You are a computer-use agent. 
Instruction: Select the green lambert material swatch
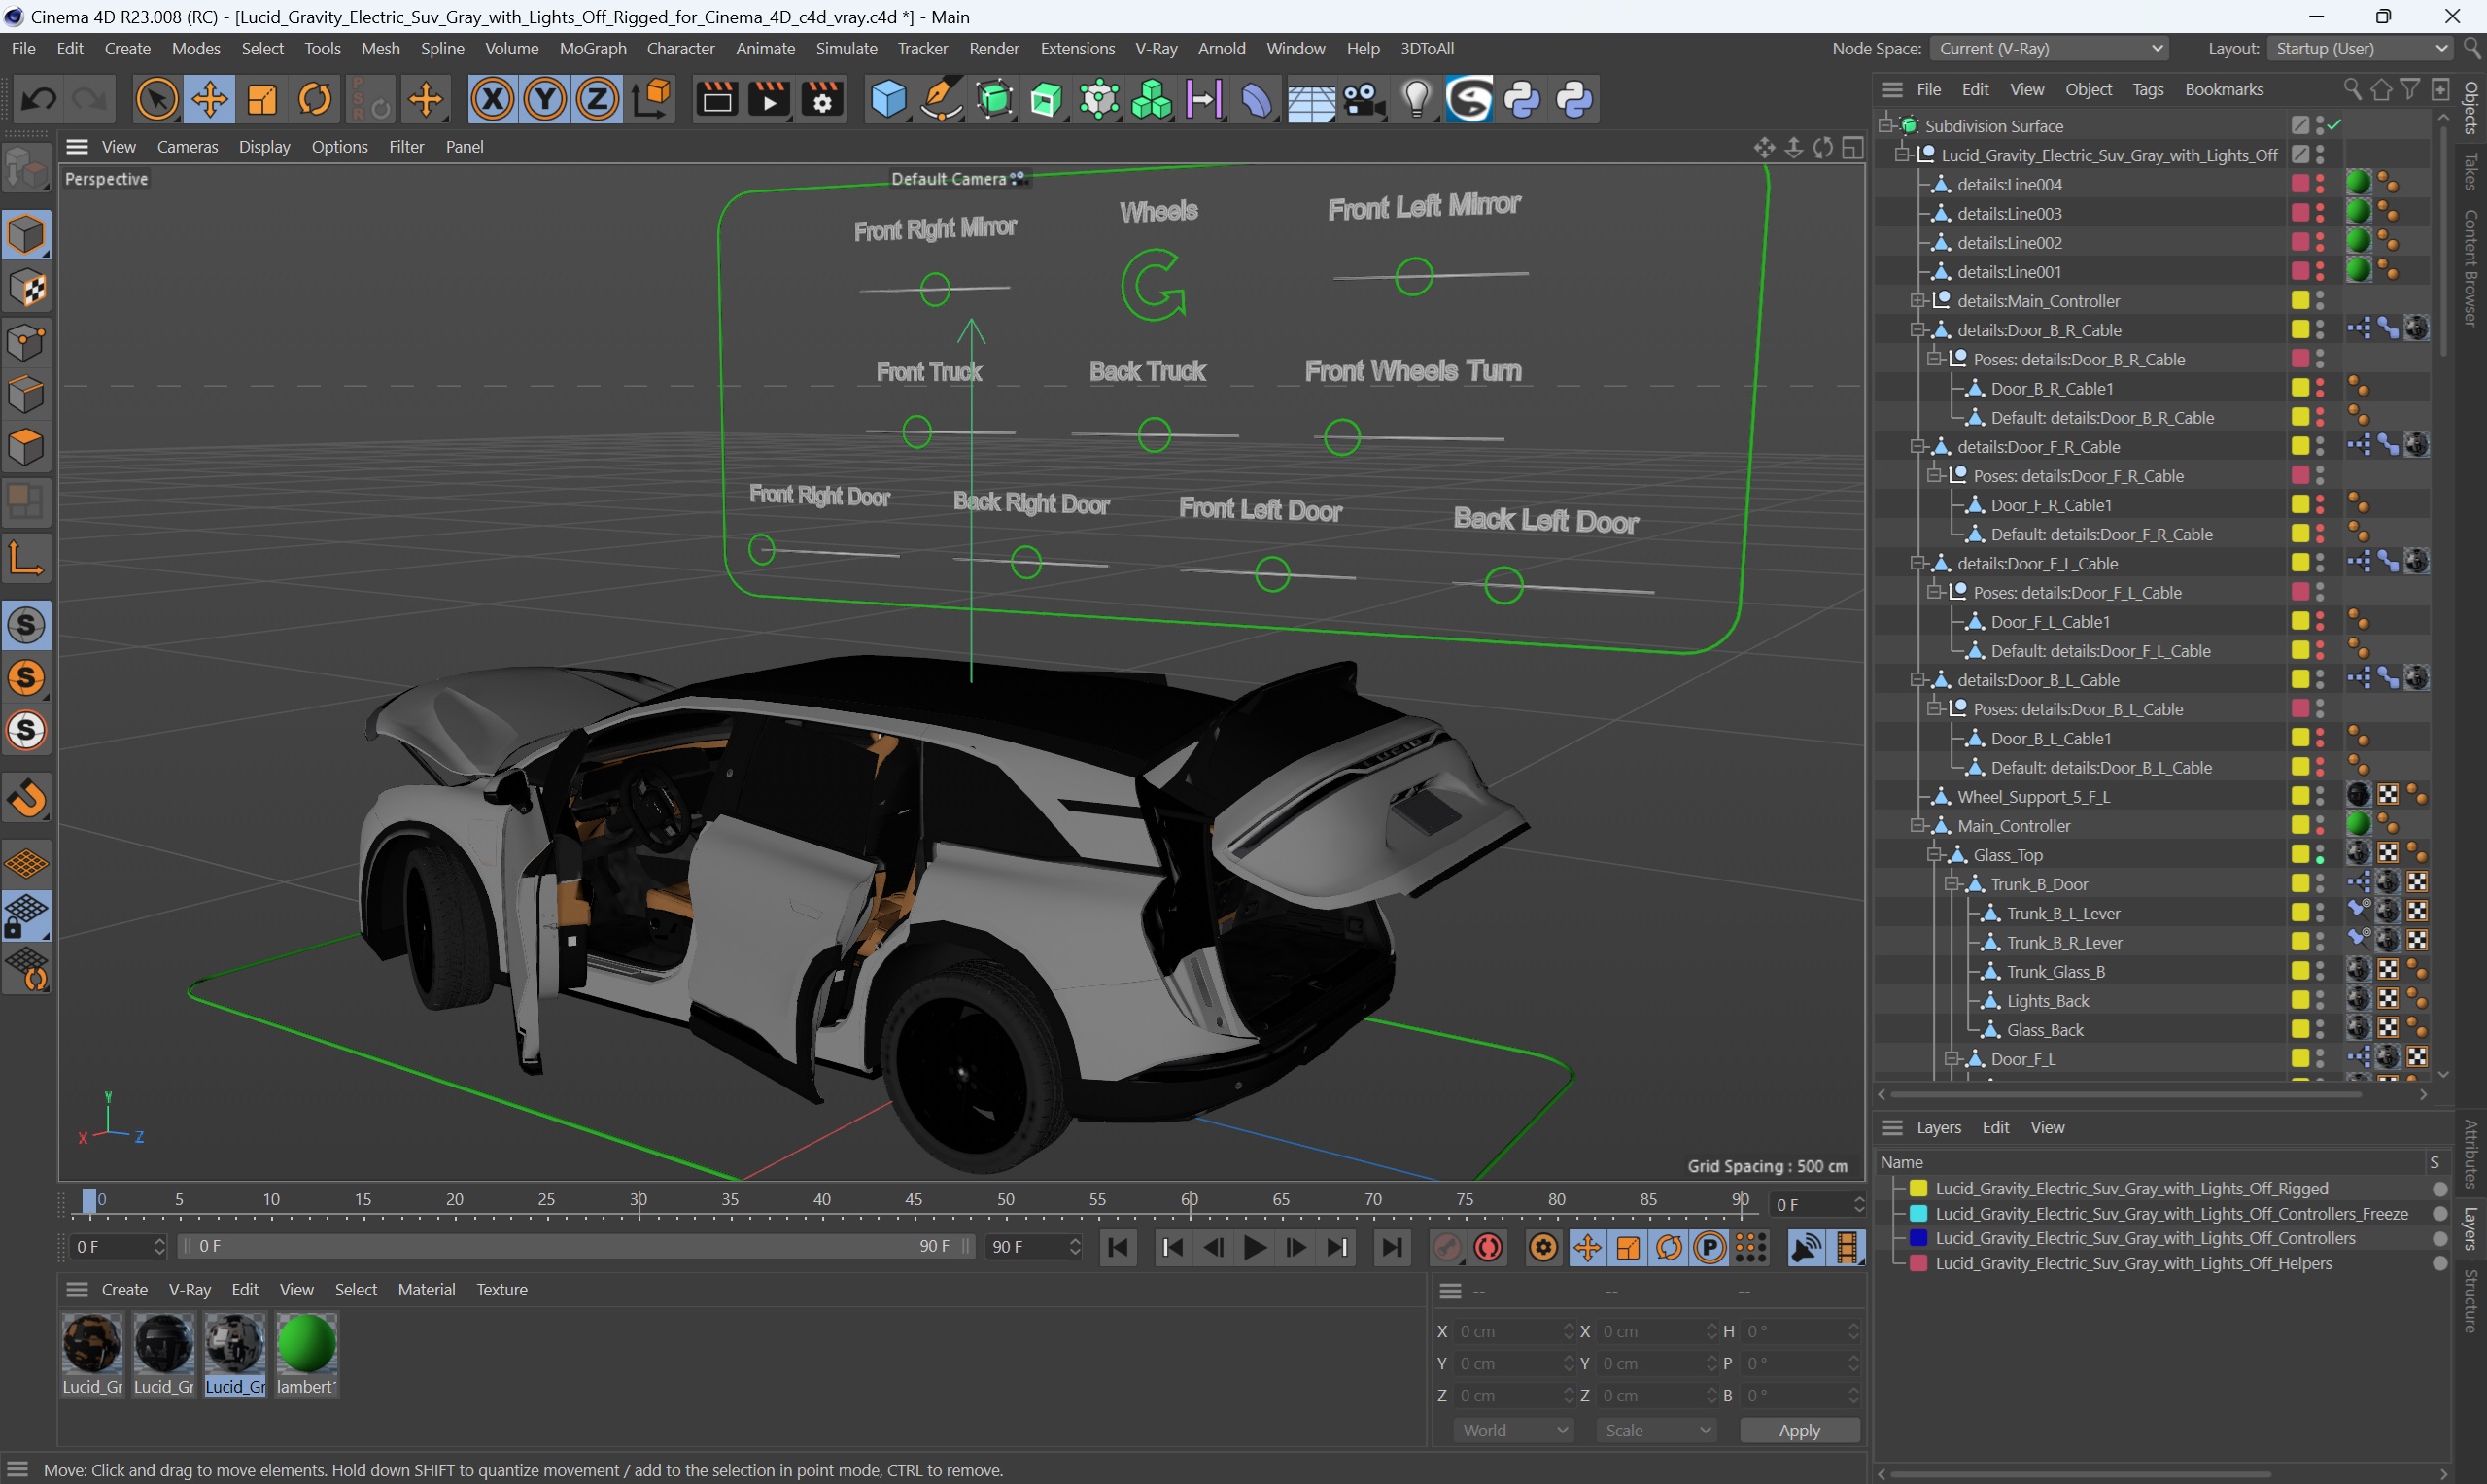(306, 1344)
